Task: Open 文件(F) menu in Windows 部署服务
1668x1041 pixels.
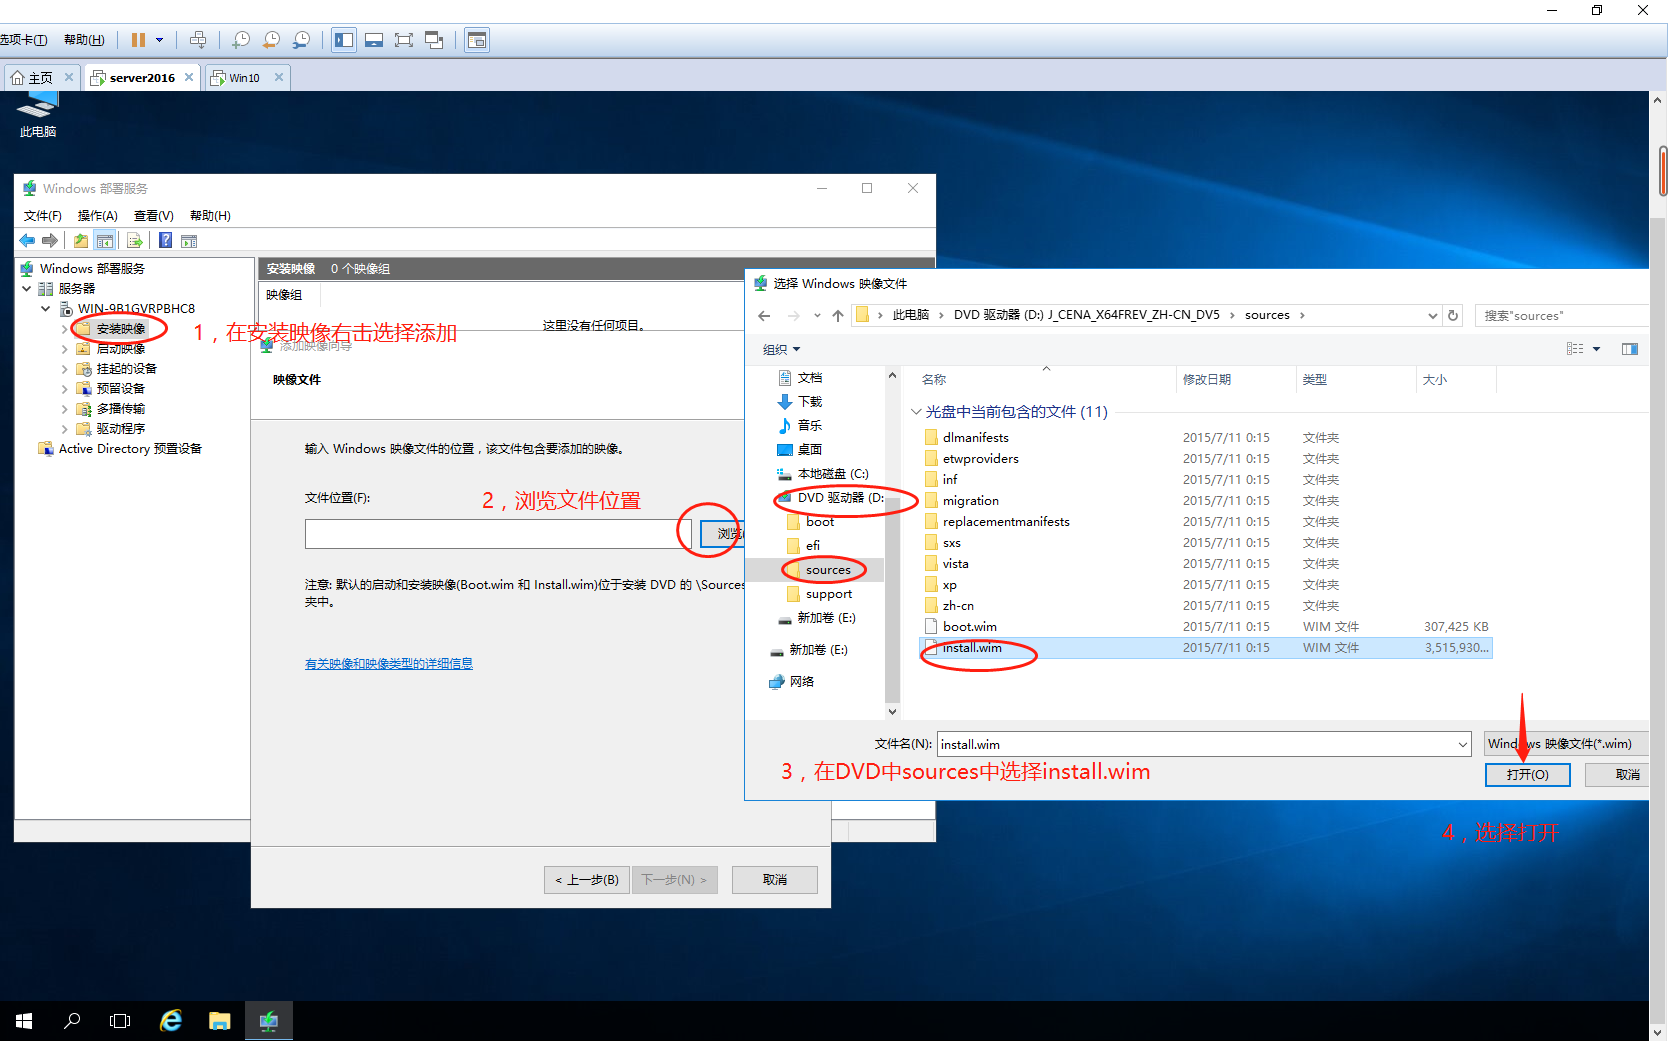Action: [42, 215]
